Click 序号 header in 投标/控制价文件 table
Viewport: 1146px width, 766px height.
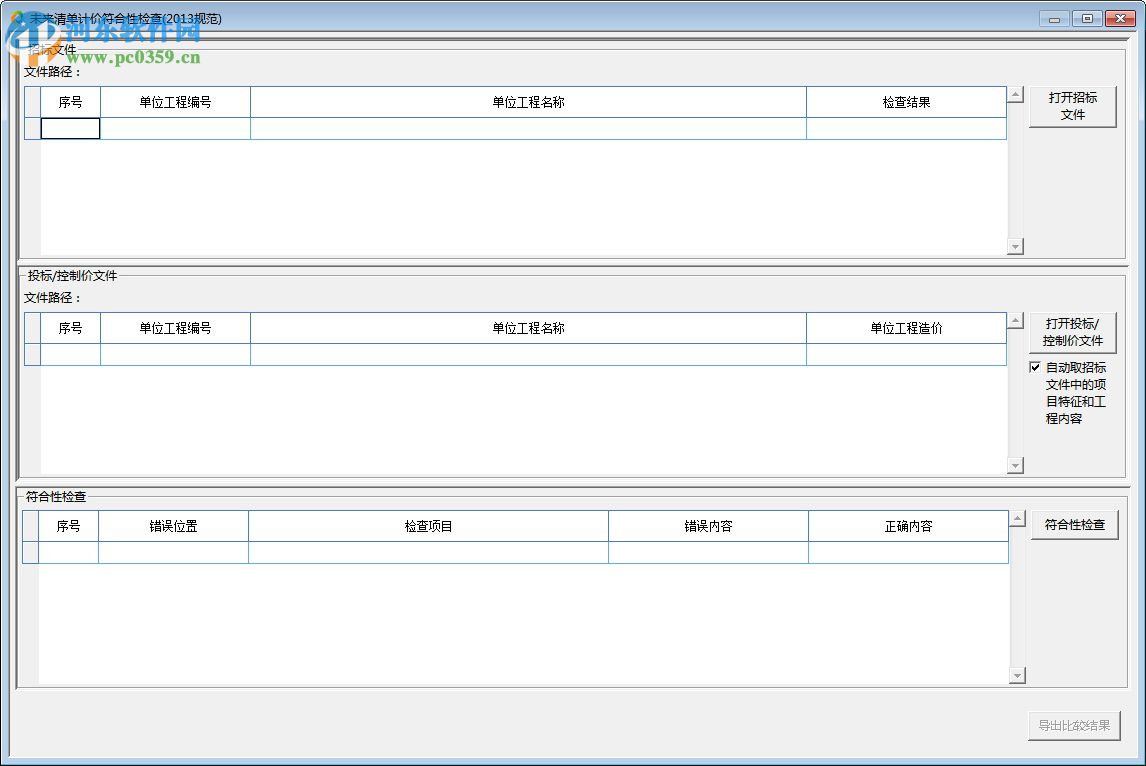point(70,328)
